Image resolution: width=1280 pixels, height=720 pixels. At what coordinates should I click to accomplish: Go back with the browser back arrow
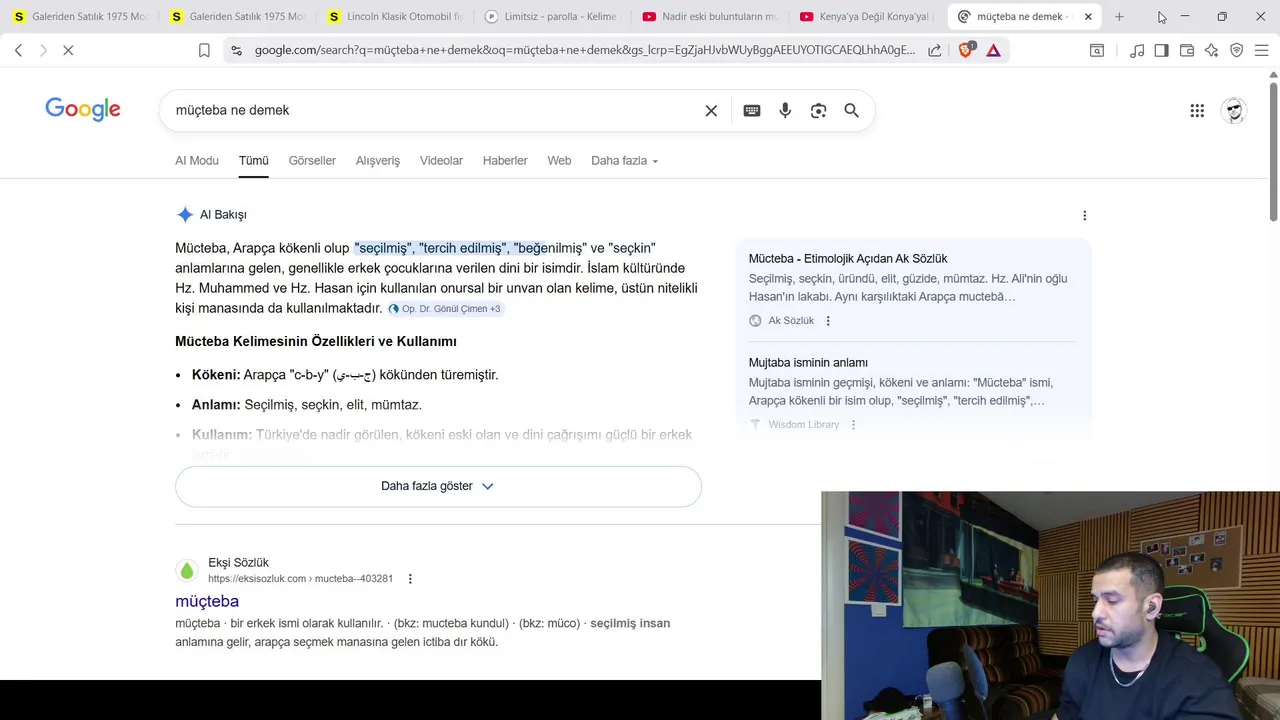click(x=19, y=50)
